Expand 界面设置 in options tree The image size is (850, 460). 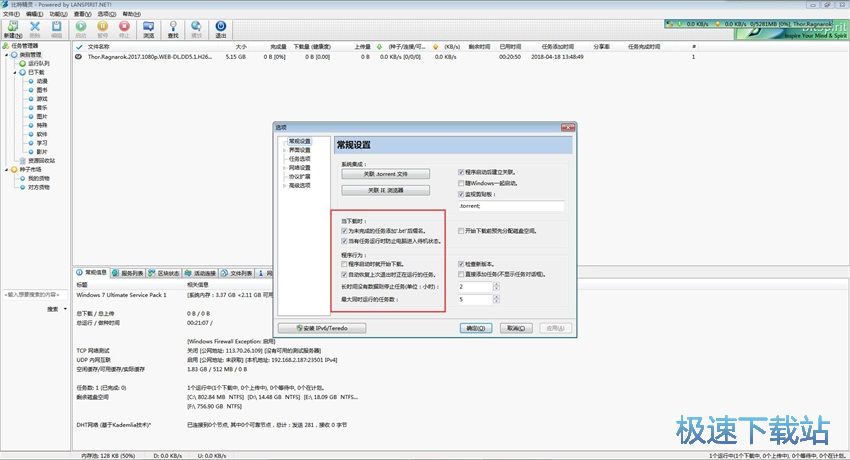point(285,150)
